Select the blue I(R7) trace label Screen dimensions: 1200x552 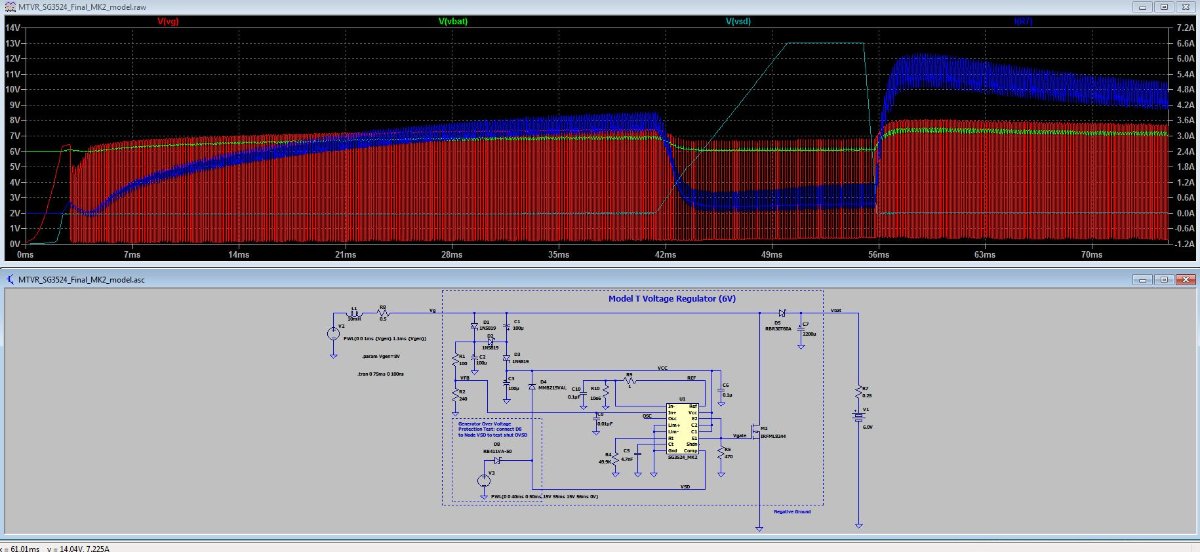click(x=1023, y=21)
